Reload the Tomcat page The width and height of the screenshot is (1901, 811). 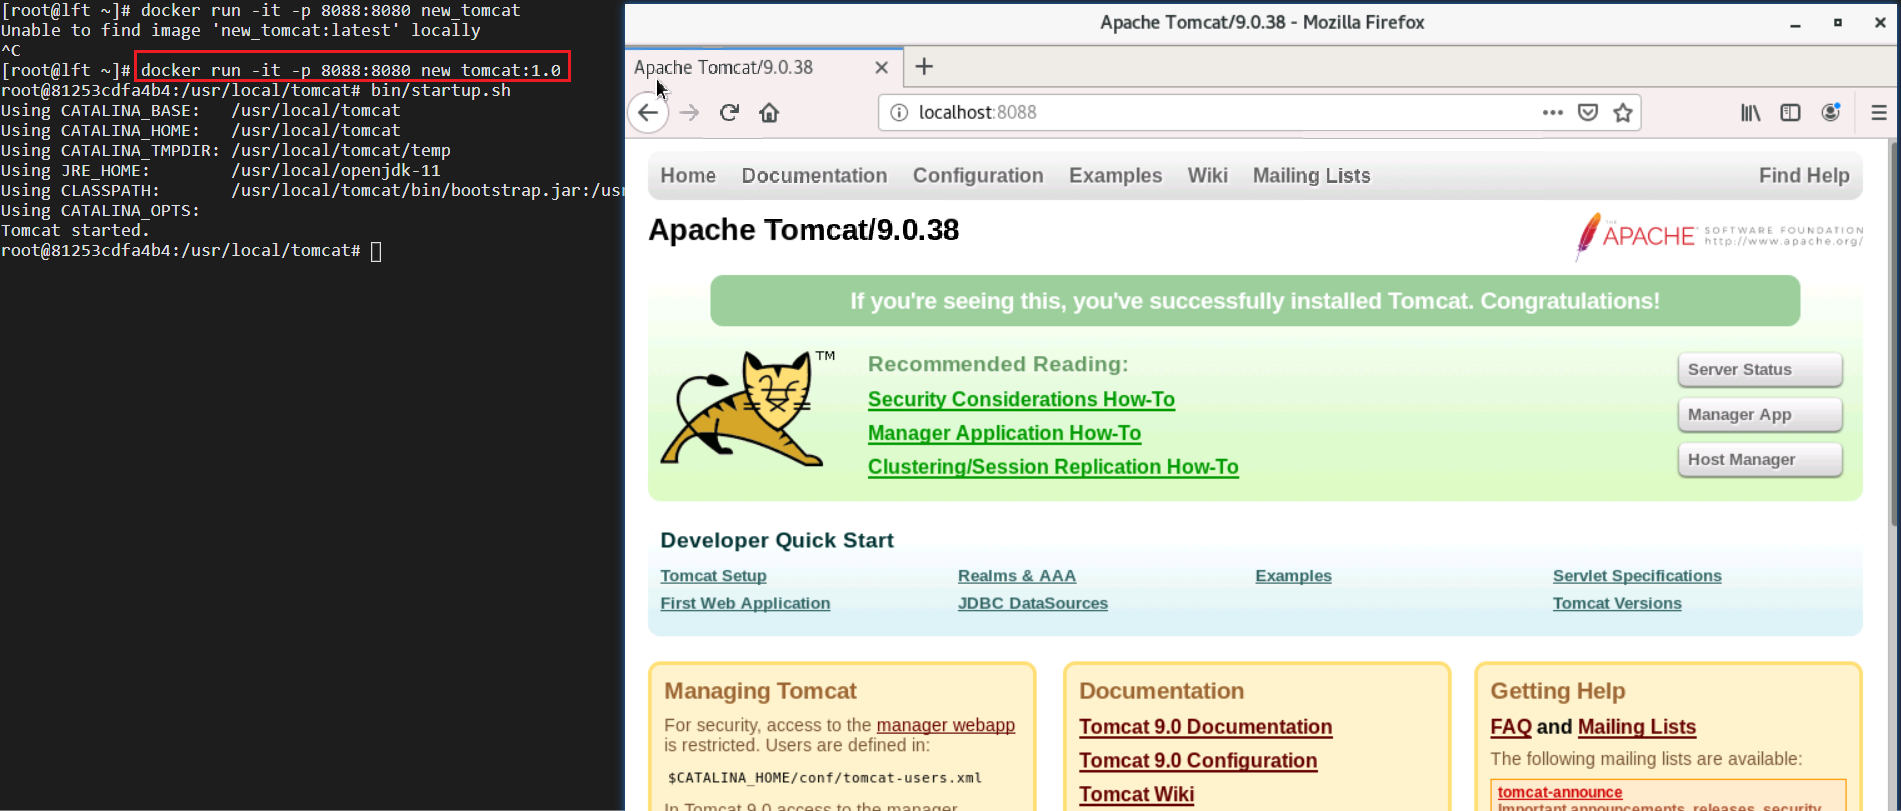[729, 112]
